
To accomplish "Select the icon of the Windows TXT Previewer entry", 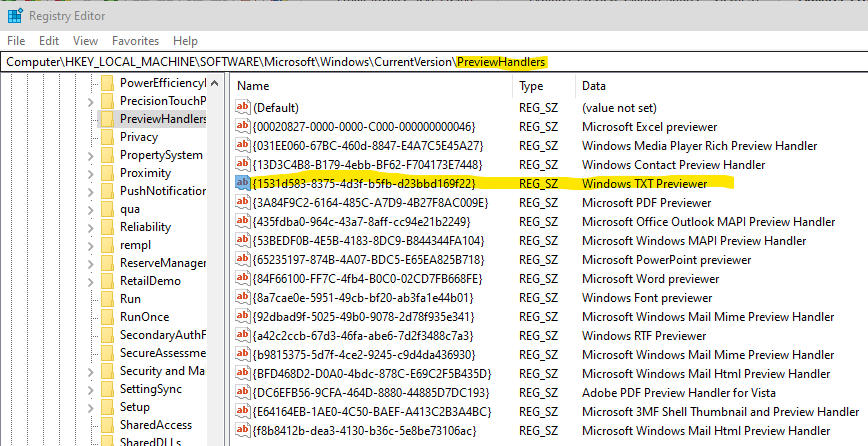I will (x=243, y=184).
